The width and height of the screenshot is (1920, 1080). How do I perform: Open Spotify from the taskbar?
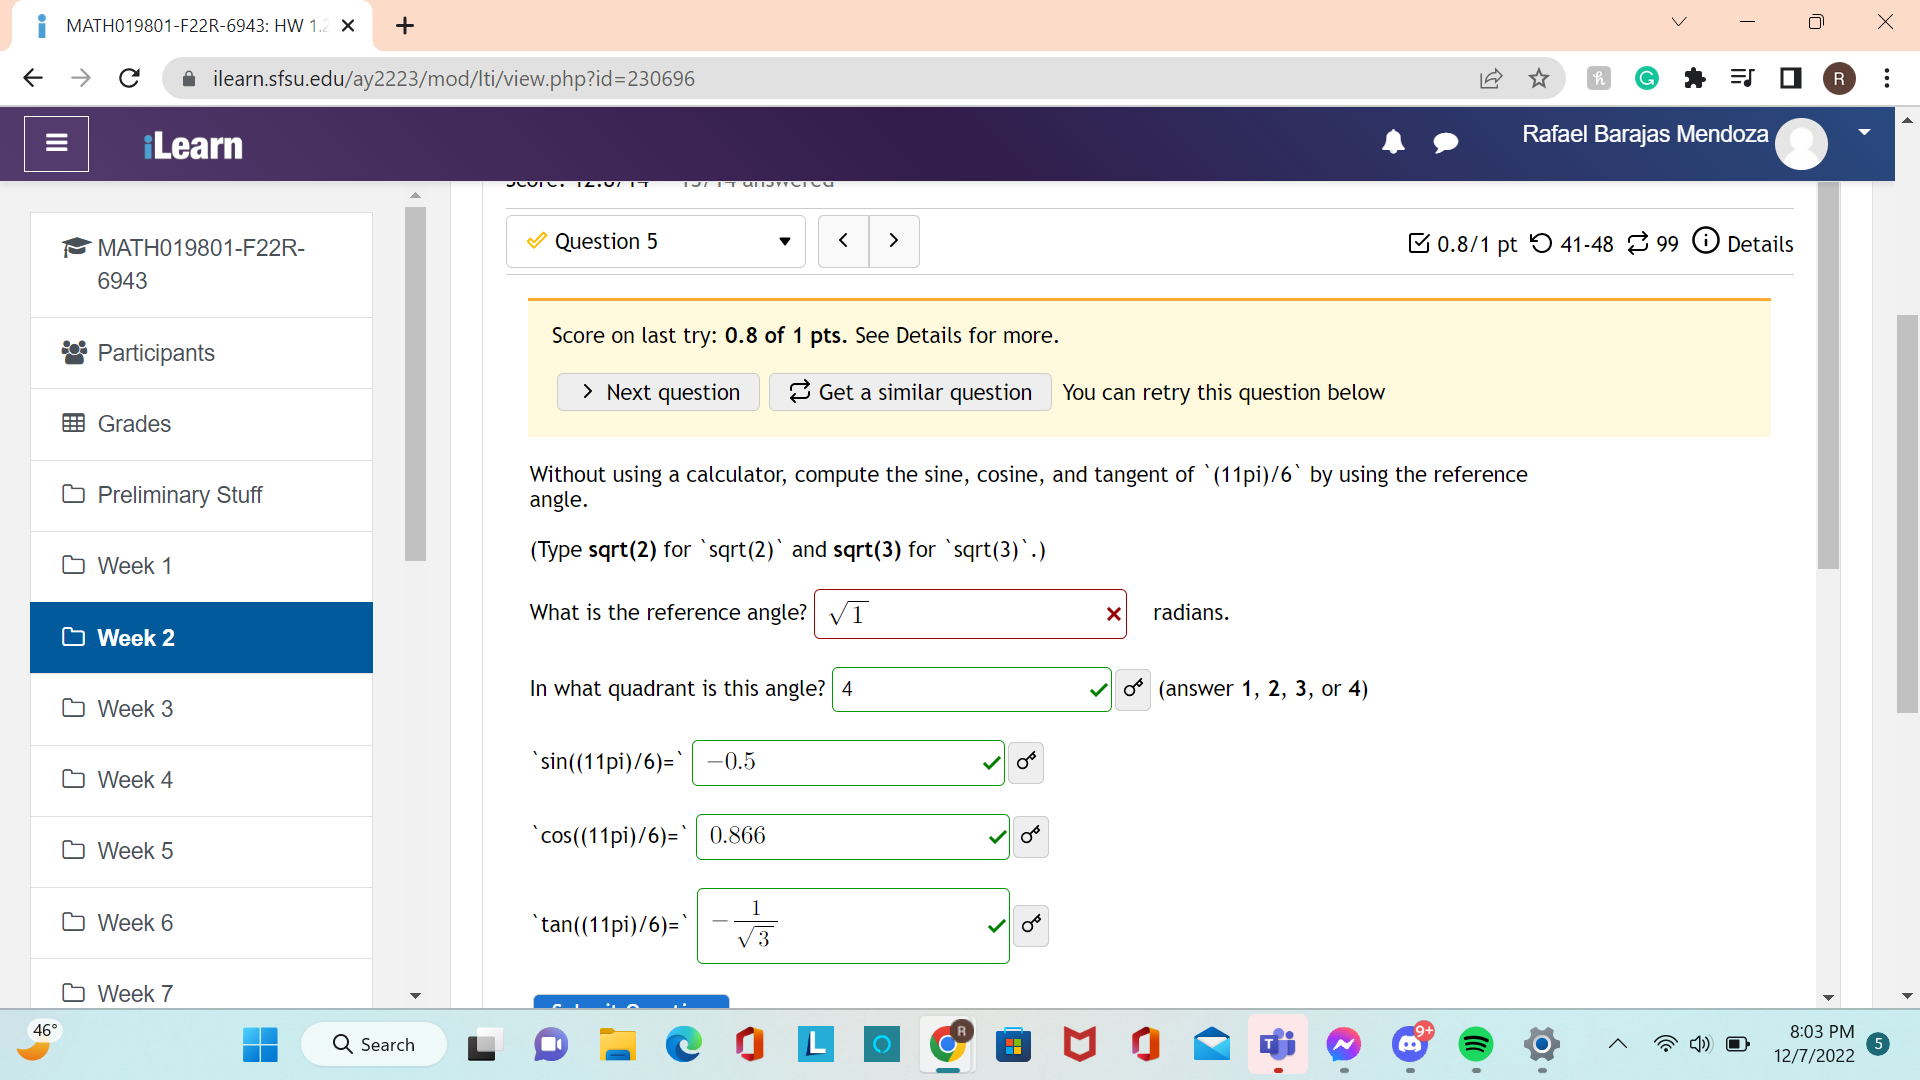pyautogui.click(x=1476, y=1045)
